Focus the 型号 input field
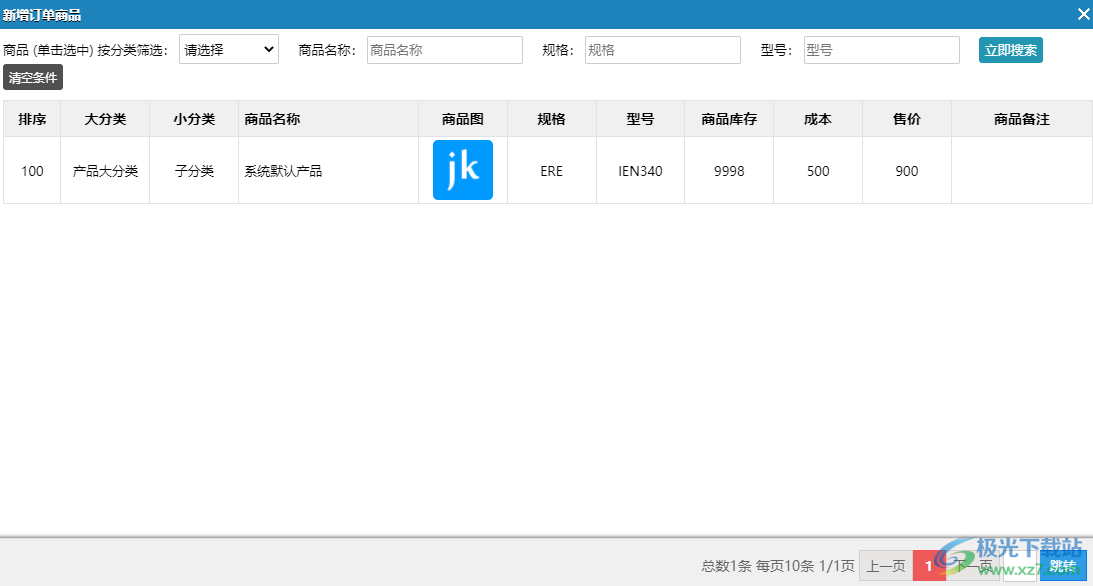 click(881, 50)
